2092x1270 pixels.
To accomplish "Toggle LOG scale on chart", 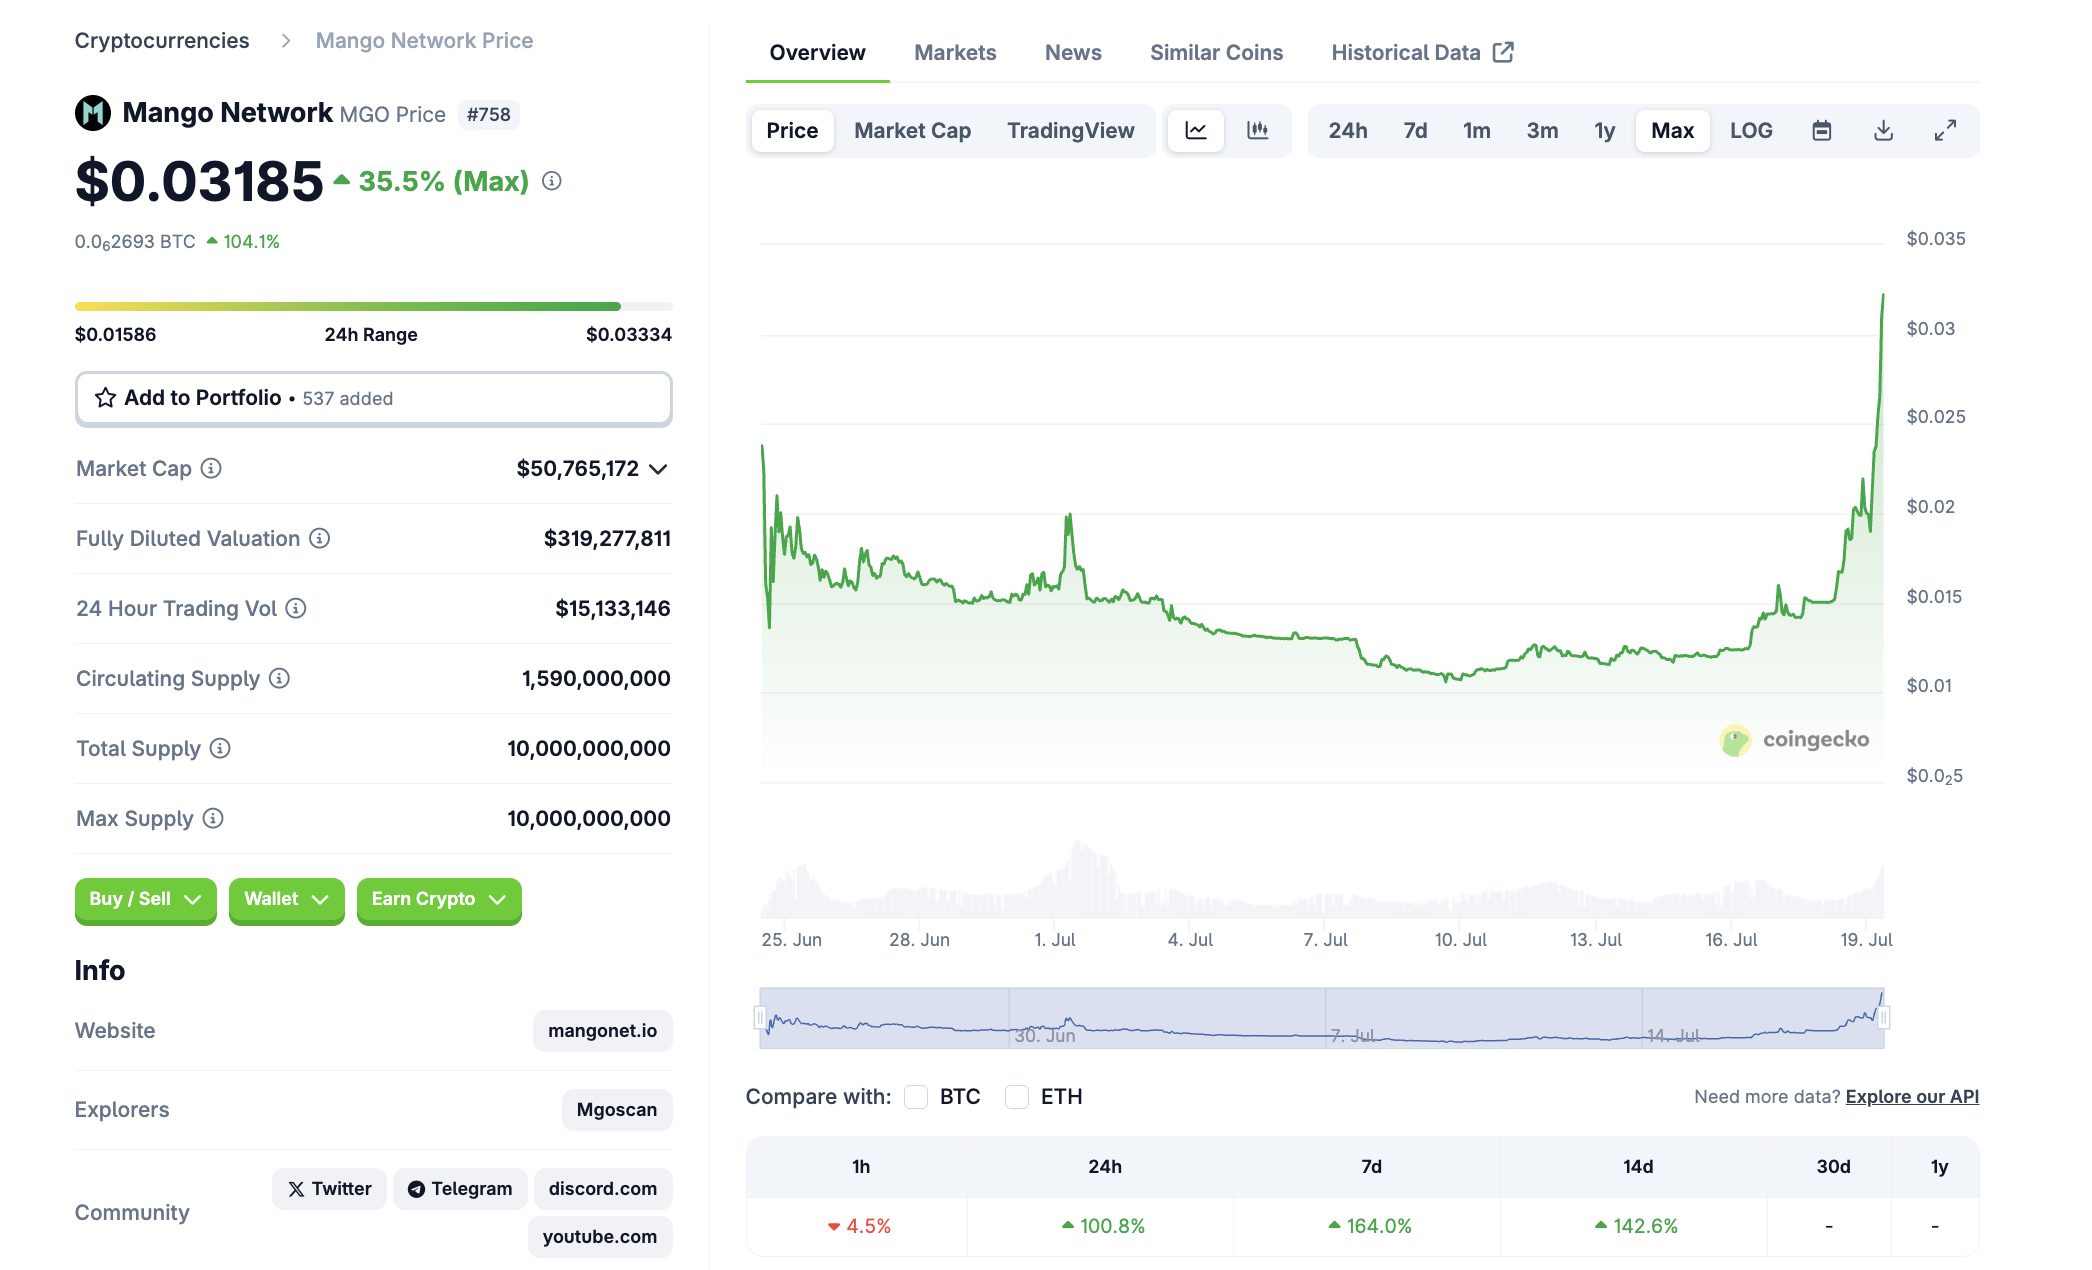I will (1751, 131).
